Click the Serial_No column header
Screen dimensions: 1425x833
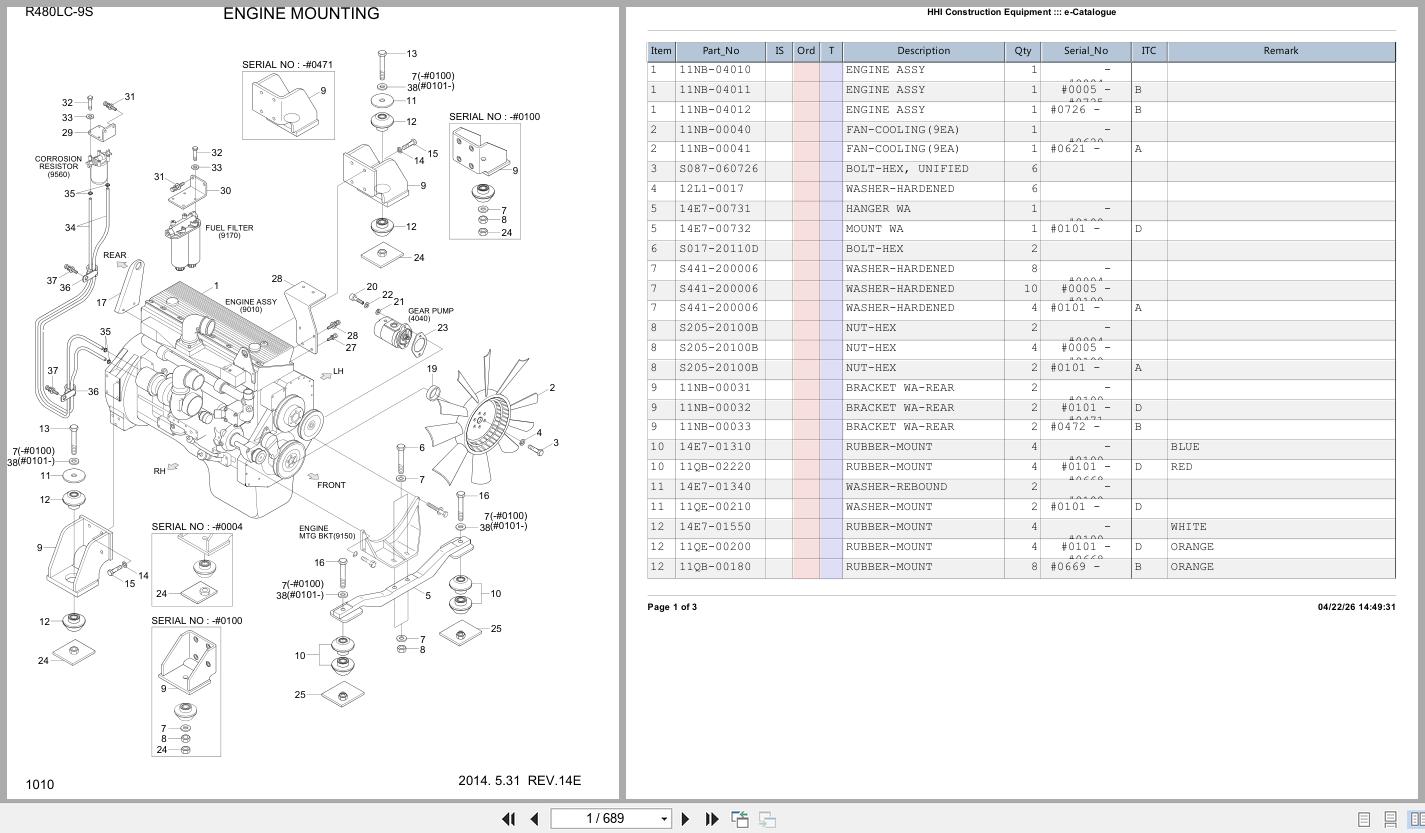(x=1085, y=51)
